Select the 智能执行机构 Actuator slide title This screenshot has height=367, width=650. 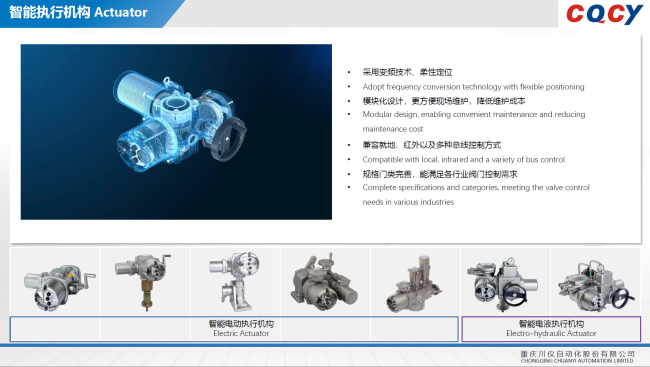click(78, 12)
